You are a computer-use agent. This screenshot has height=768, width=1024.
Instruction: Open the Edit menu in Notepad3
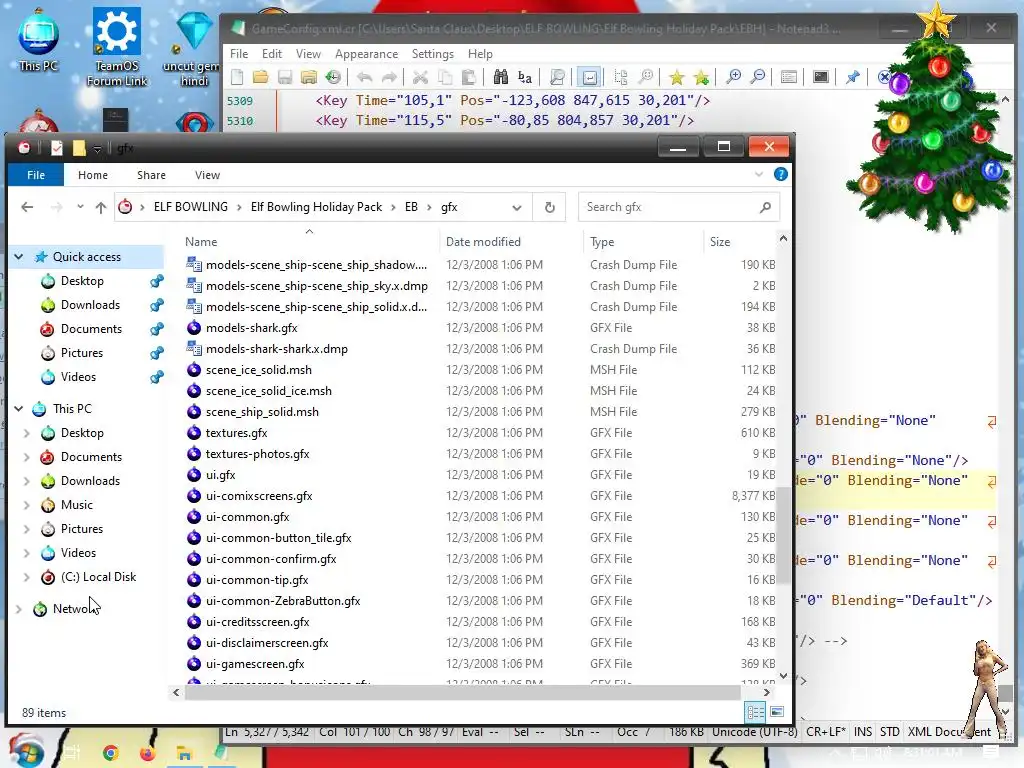(272, 54)
